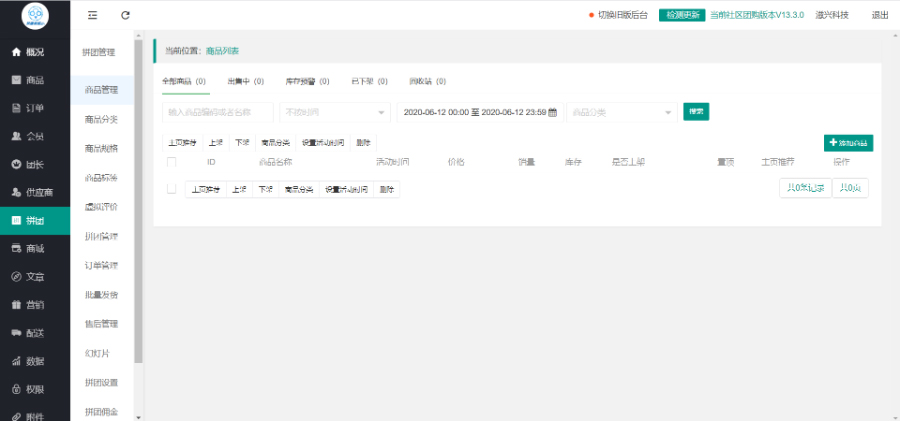Open 订单管理 in the submenu
Image resolution: width=900 pixels, height=421 pixels.
[x=102, y=265]
